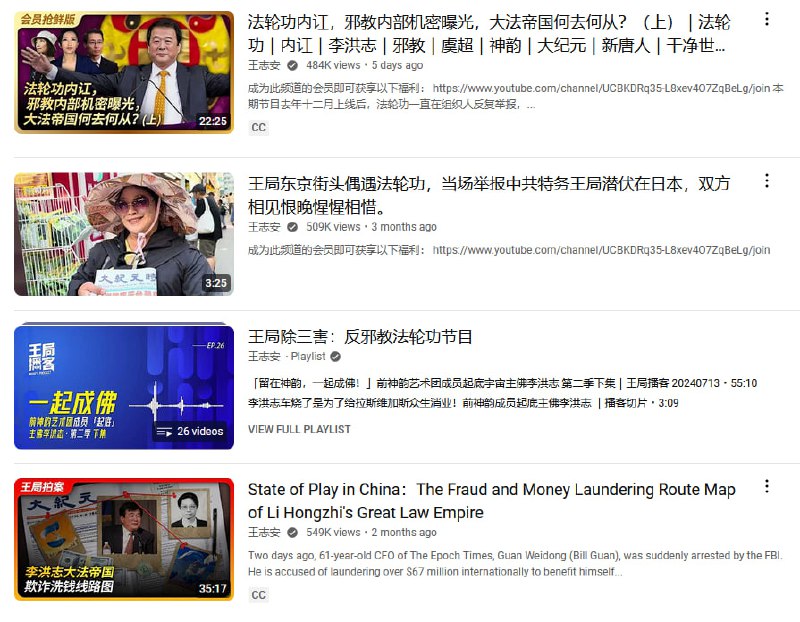Click the CC badge under the first video
800x622 pixels.
click(x=259, y=127)
